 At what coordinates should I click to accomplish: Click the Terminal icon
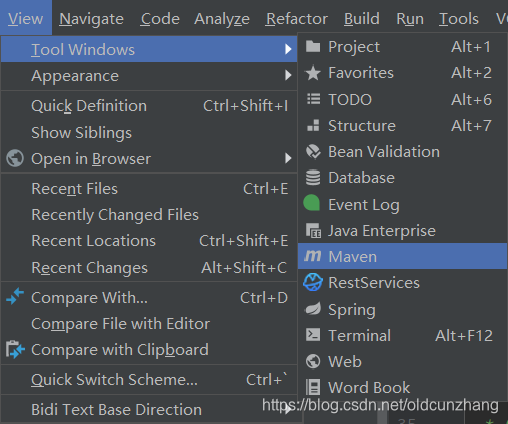[x=313, y=335]
